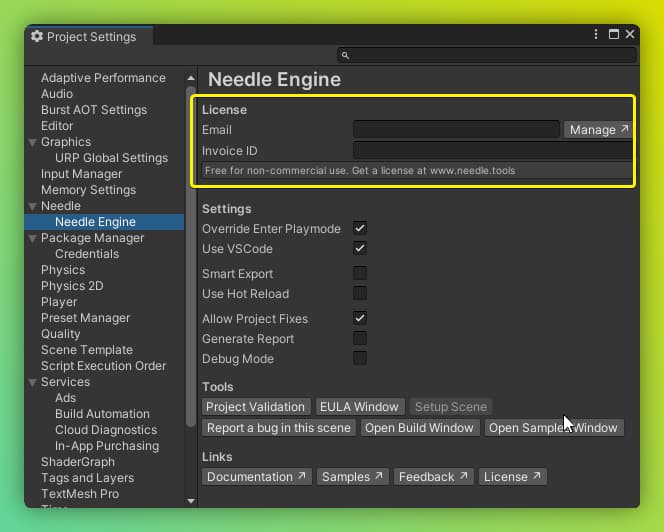Select Ads under Services
664x532 pixels.
point(66,398)
